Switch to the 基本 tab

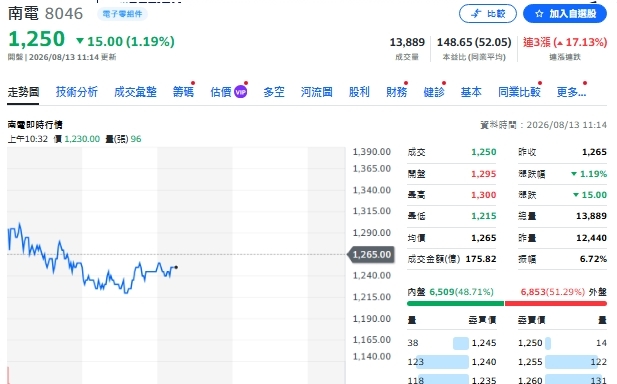pyautogui.click(x=471, y=92)
